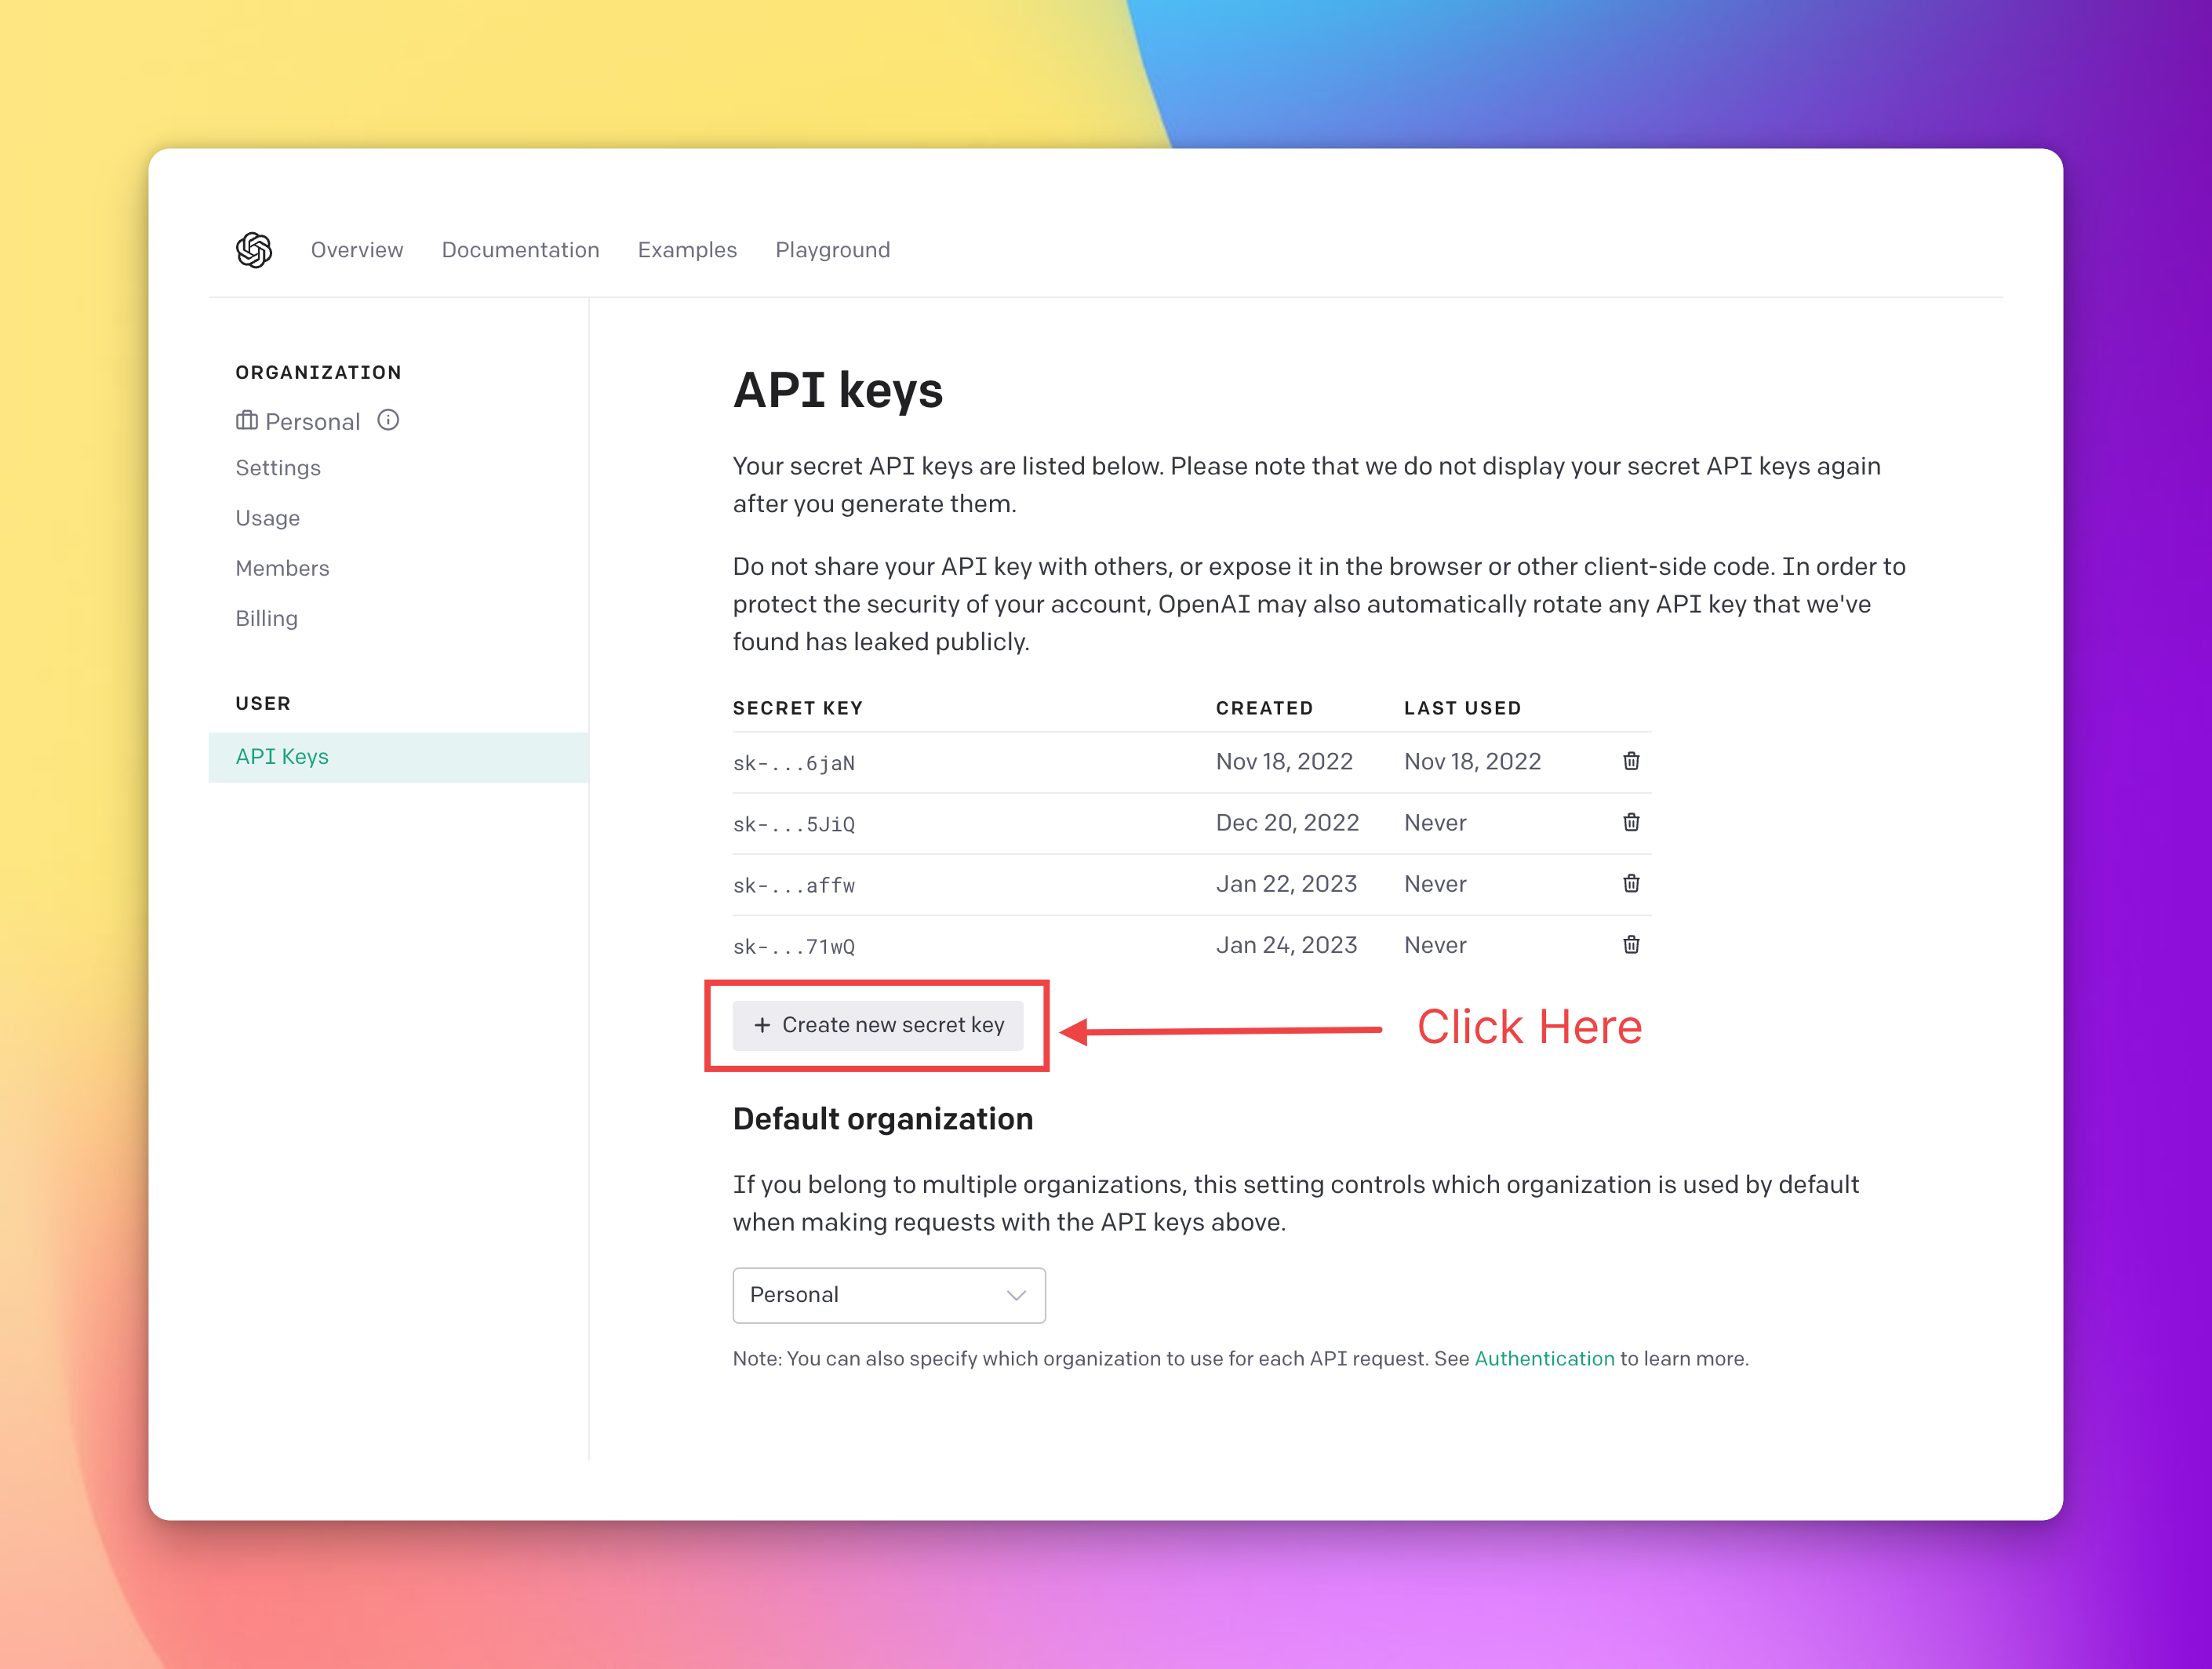Create new secret key button
The image size is (2212, 1669).
tap(878, 1025)
